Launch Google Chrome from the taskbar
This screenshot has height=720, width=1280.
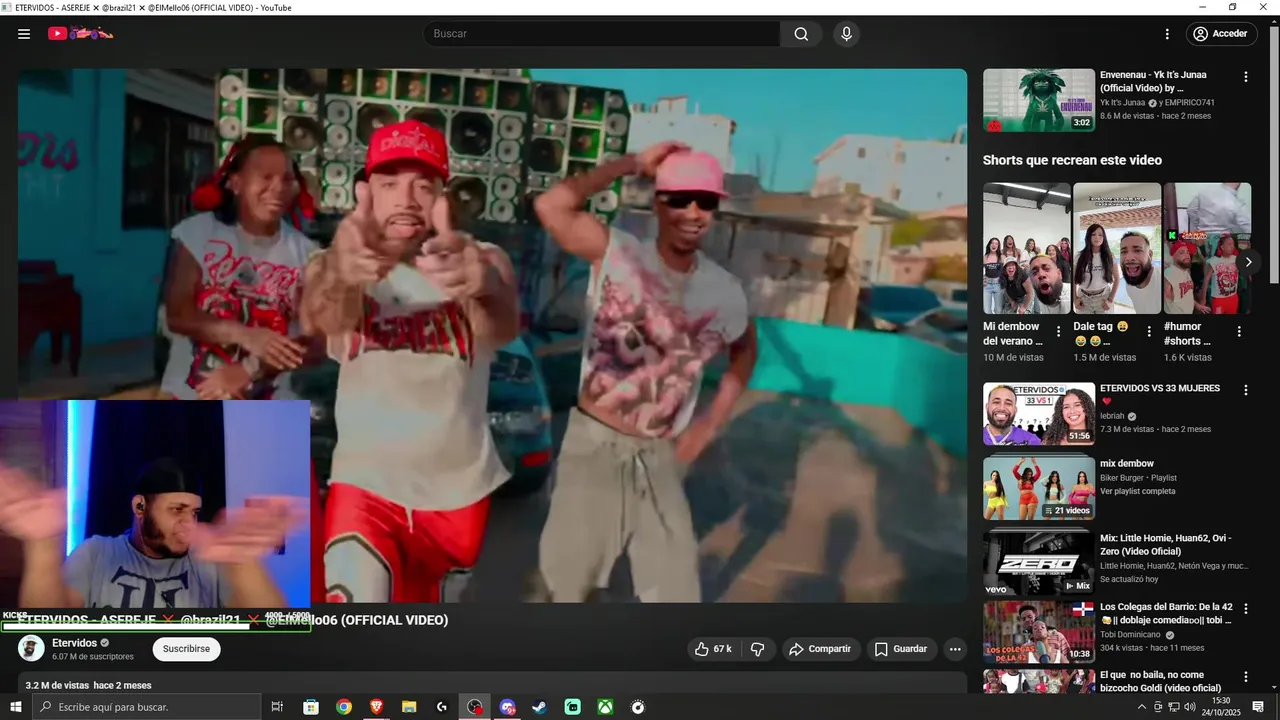point(344,707)
